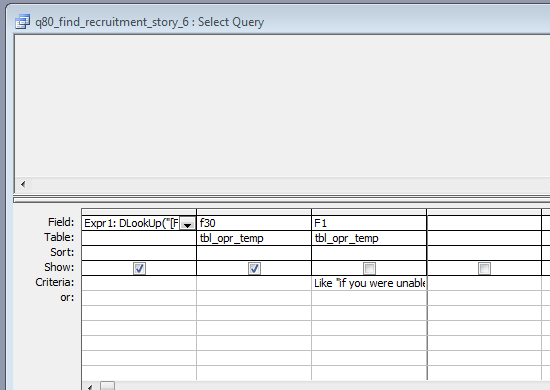Click the q80_find_recruitment_story_6 title bar

(x=277, y=22)
